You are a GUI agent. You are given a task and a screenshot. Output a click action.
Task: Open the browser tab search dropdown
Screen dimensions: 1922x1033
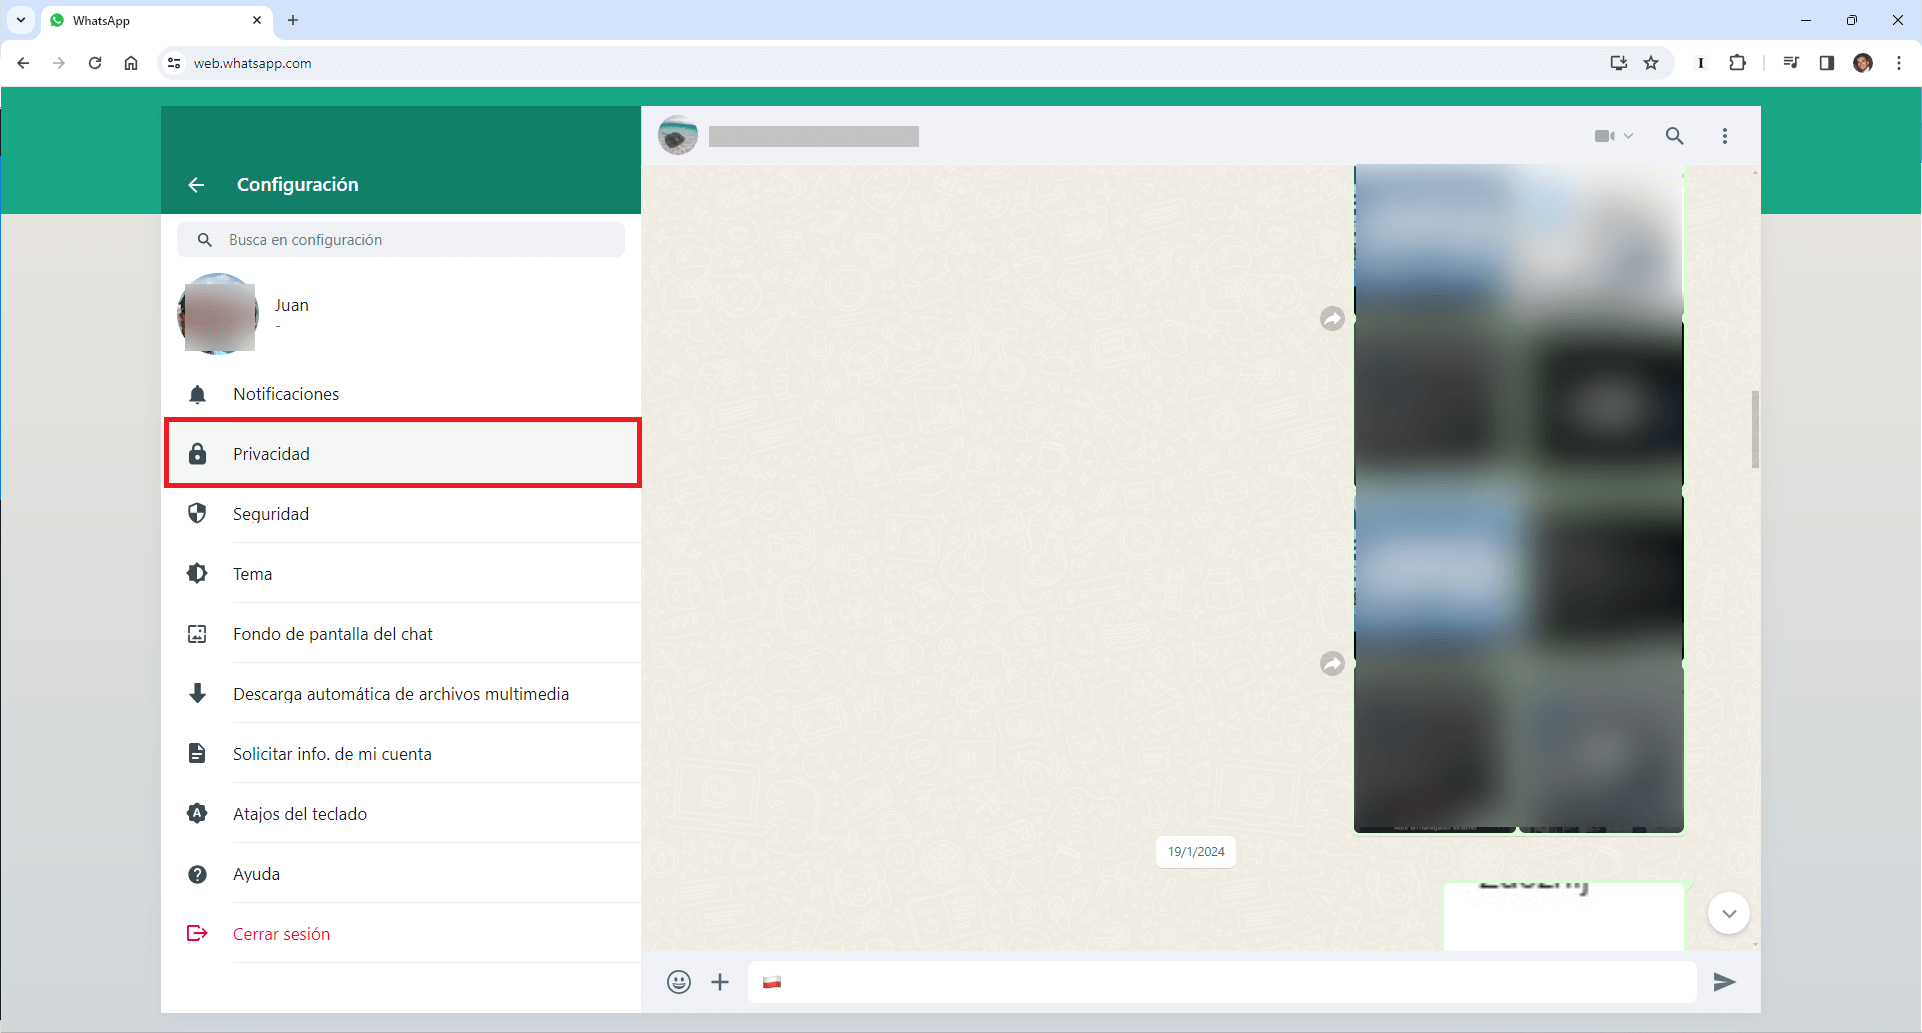point(21,20)
